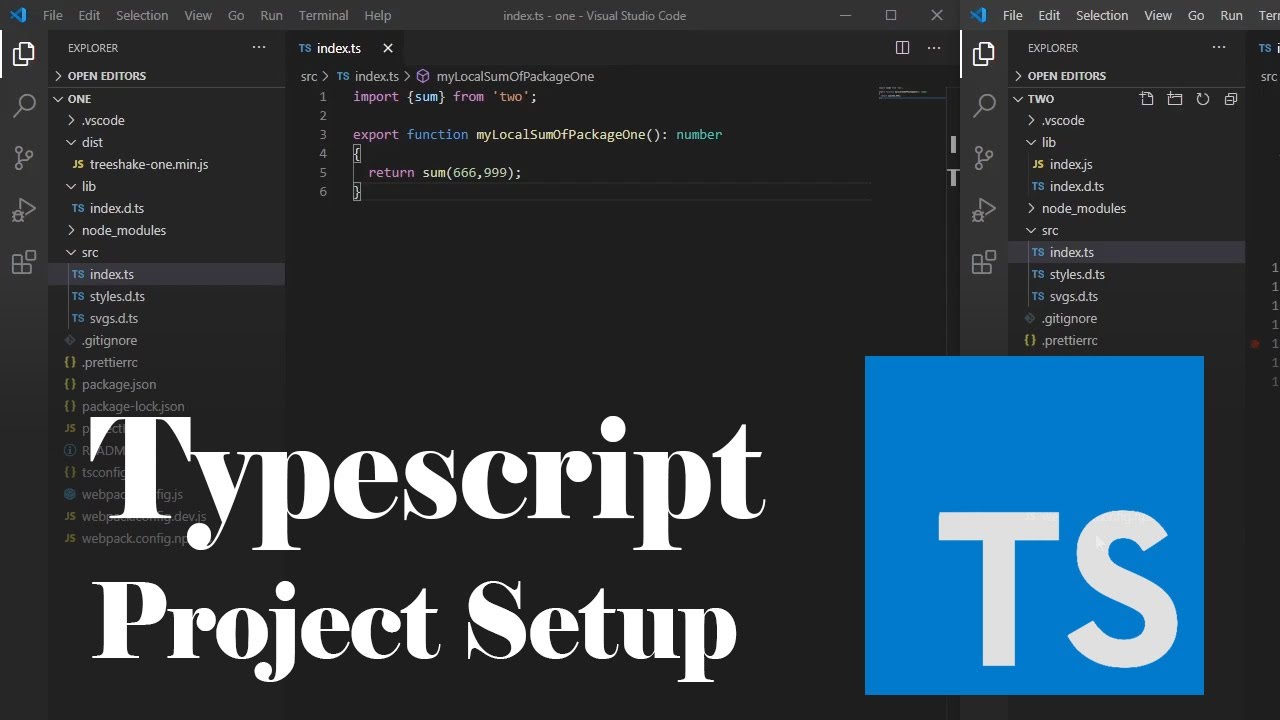Open Source Control view in right window
The height and width of the screenshot is (720, 1280).
pyautogui.click(x=984, y=158)
